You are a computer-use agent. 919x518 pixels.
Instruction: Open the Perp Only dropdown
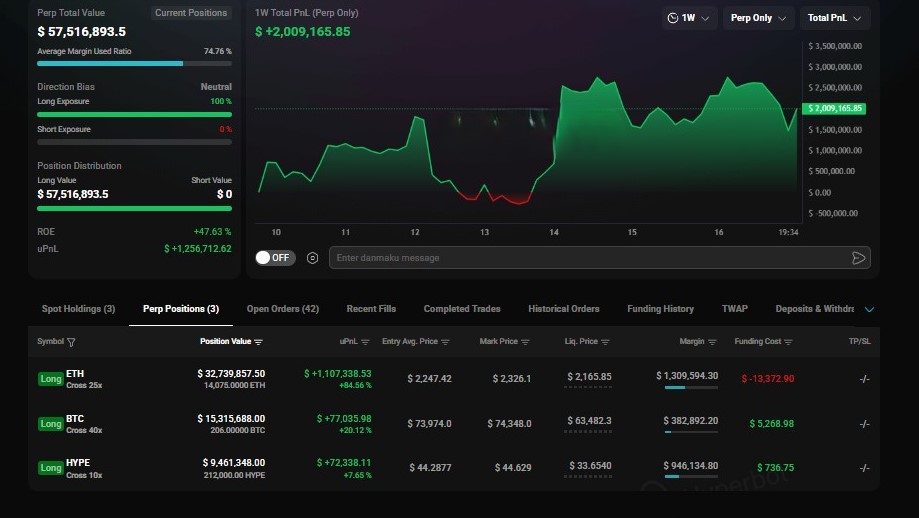[757, 18]
